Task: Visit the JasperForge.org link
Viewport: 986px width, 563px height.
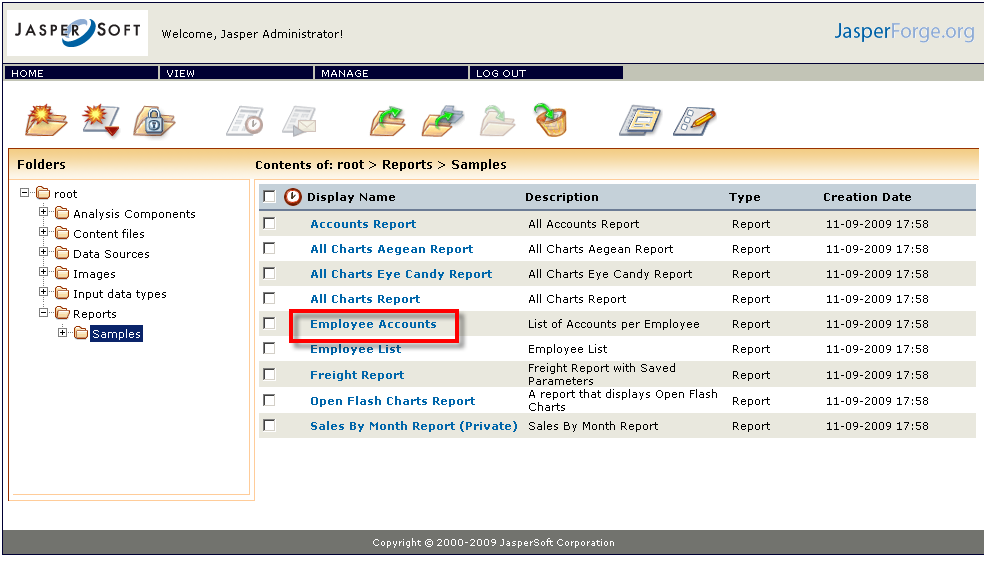Action: click(904, 31)
